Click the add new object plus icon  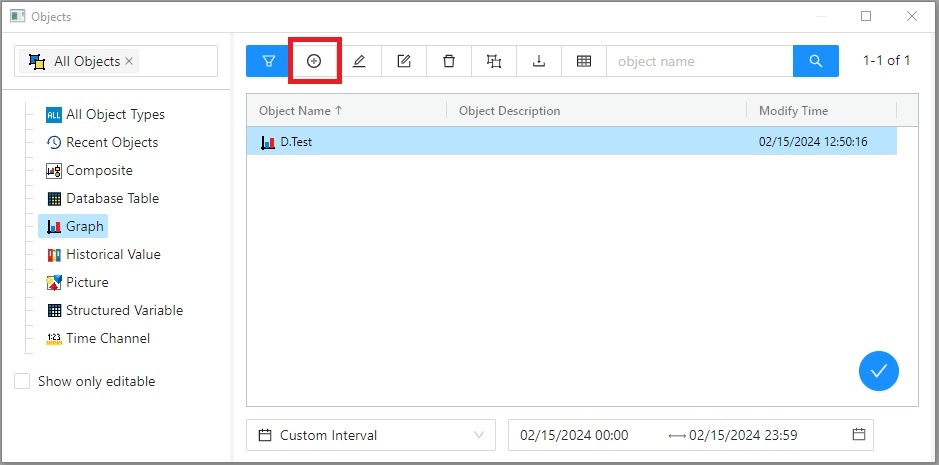pos(314,61)
